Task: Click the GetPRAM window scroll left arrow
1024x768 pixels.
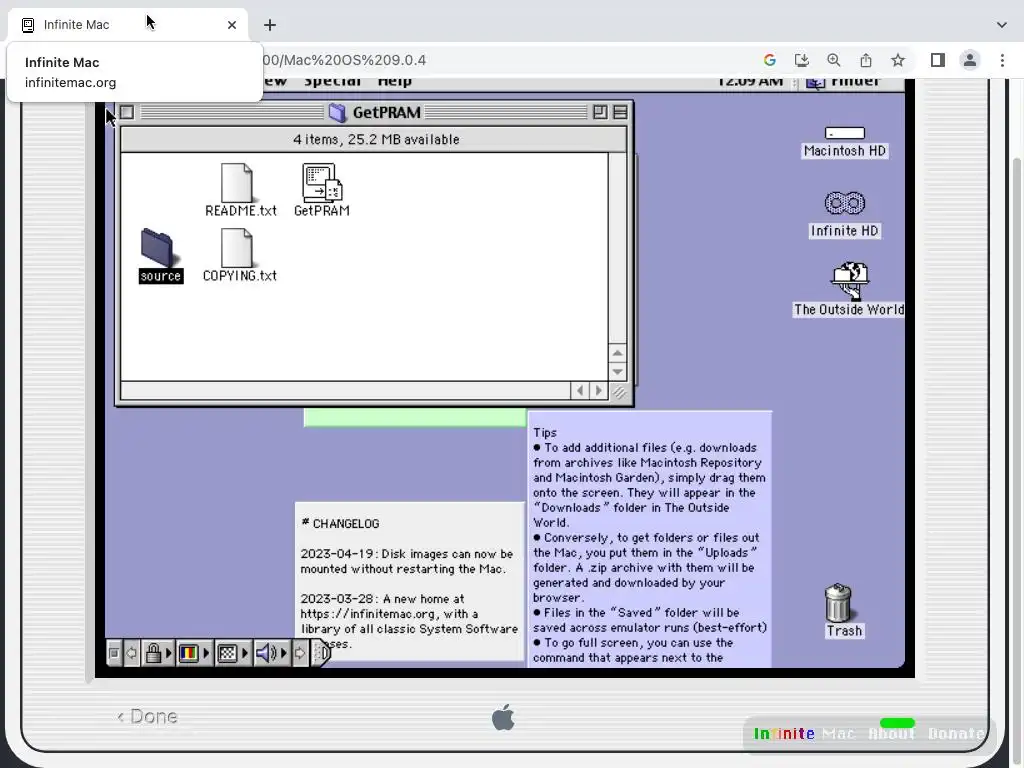Action: tap(580, 391)
